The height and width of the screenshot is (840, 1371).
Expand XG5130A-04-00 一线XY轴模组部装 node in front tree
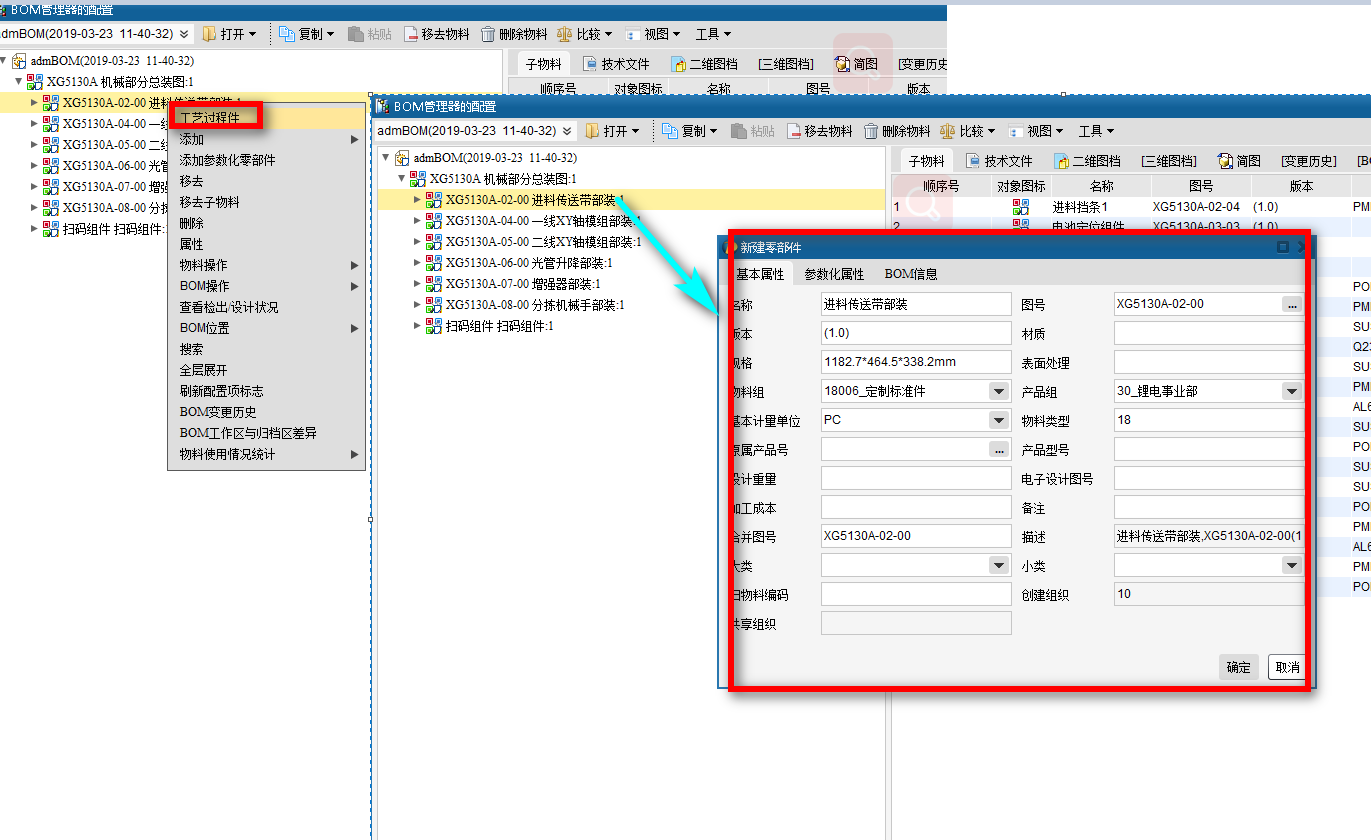point(419,221)
